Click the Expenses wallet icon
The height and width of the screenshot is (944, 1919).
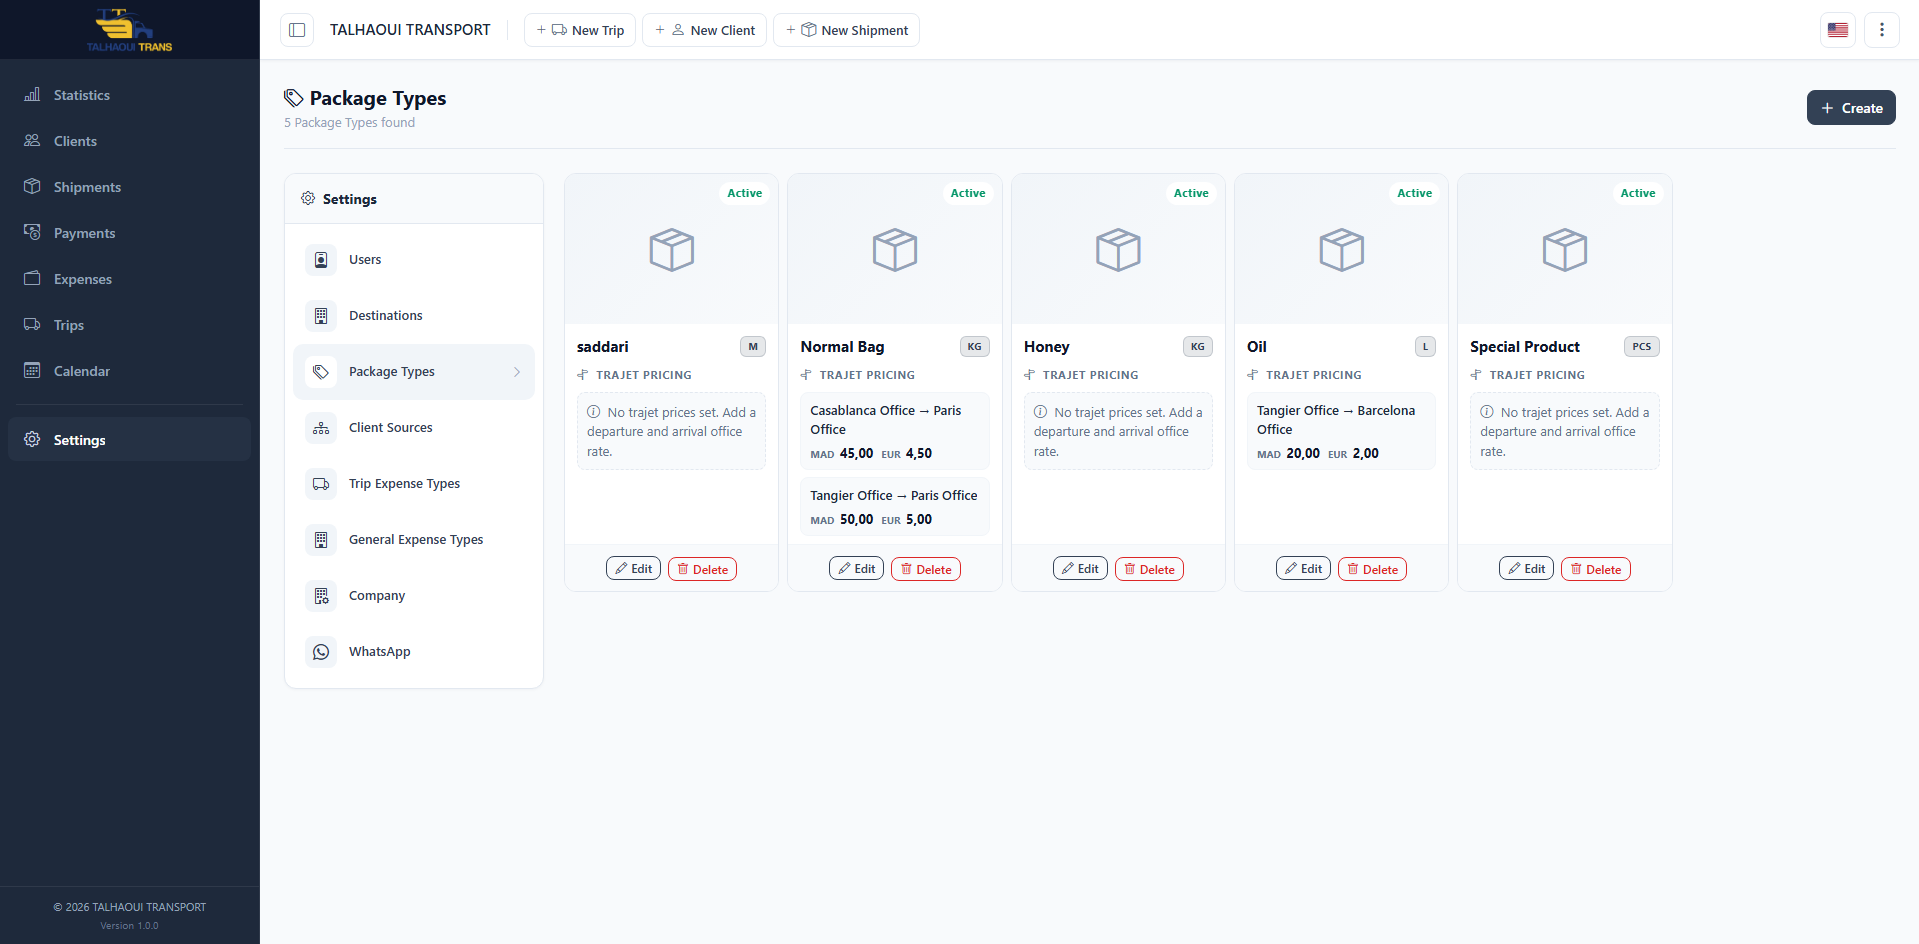tap(32, 279)
